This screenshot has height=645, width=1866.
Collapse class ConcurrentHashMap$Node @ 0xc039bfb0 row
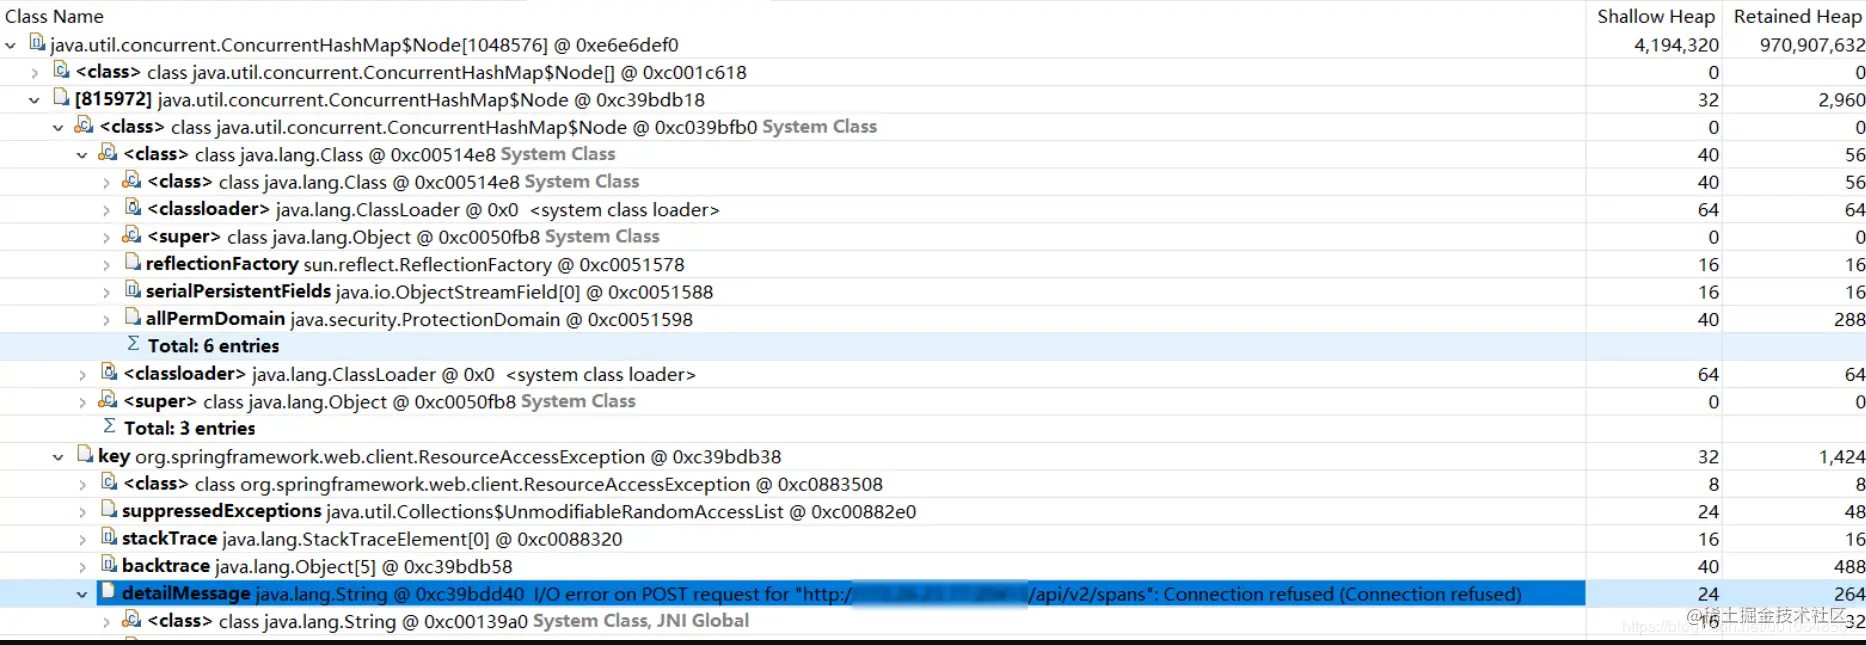[58, 127]
